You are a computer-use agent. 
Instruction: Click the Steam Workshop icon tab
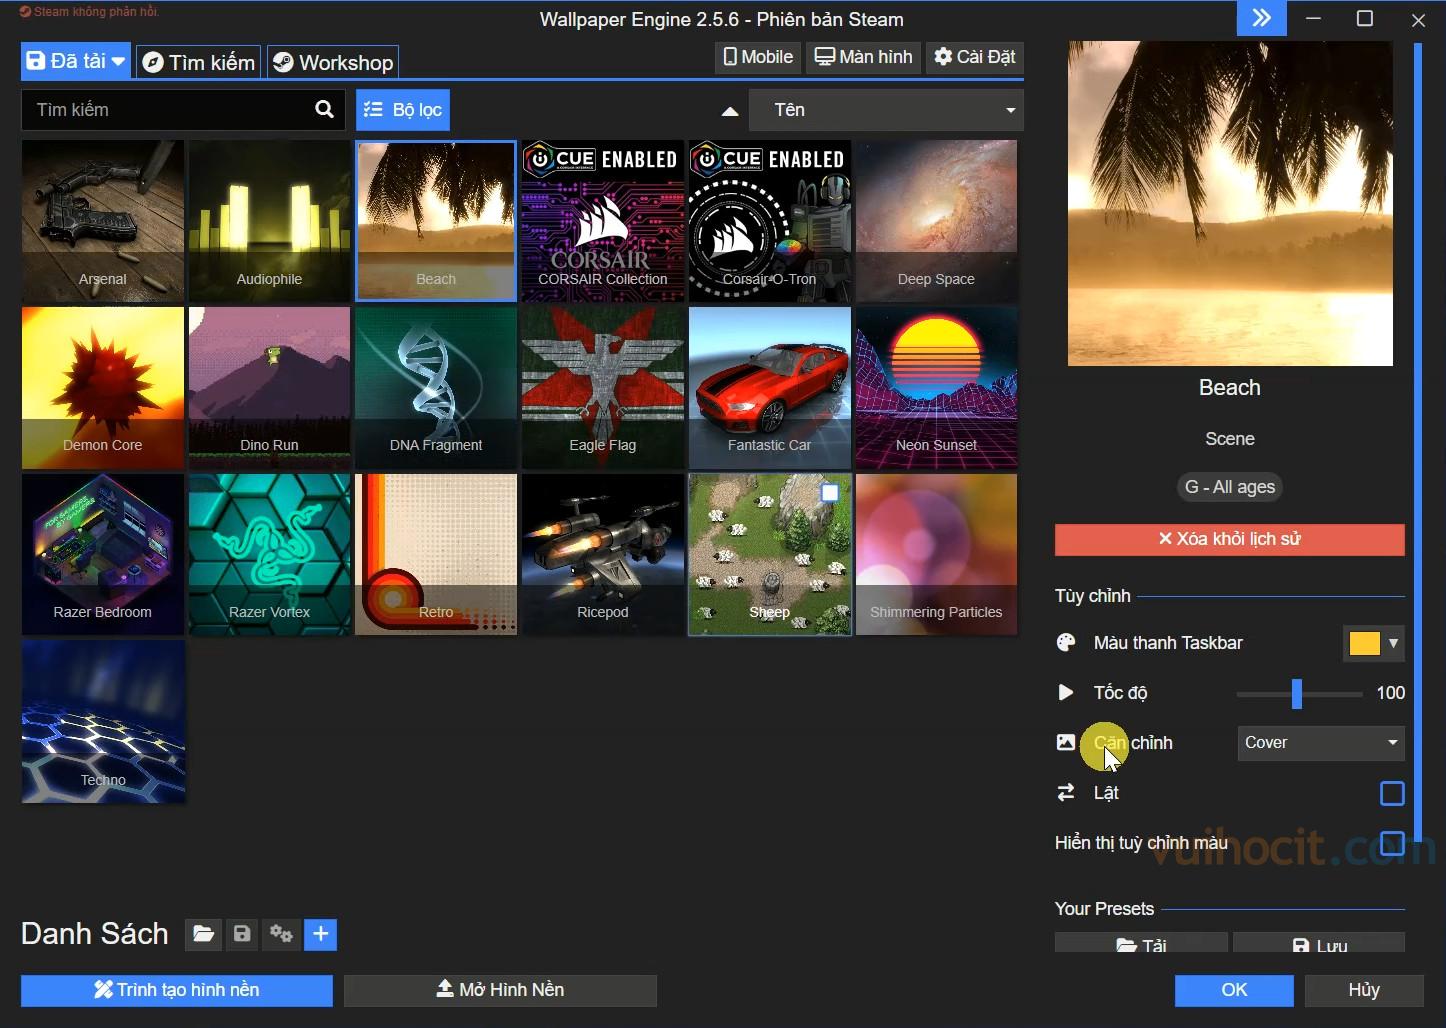(333, 62)
